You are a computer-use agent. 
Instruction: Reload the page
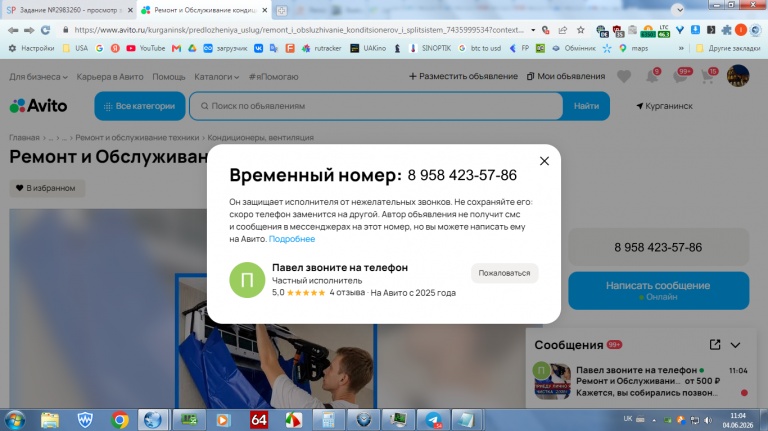click(x=46, y=30)
